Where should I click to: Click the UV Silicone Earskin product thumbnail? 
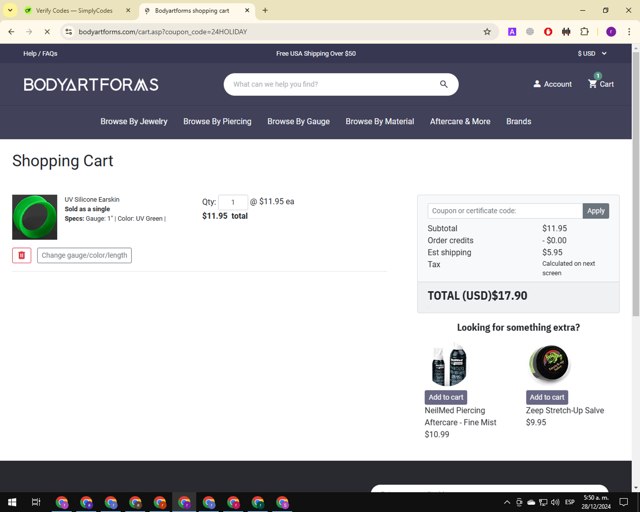pos(35,217)
